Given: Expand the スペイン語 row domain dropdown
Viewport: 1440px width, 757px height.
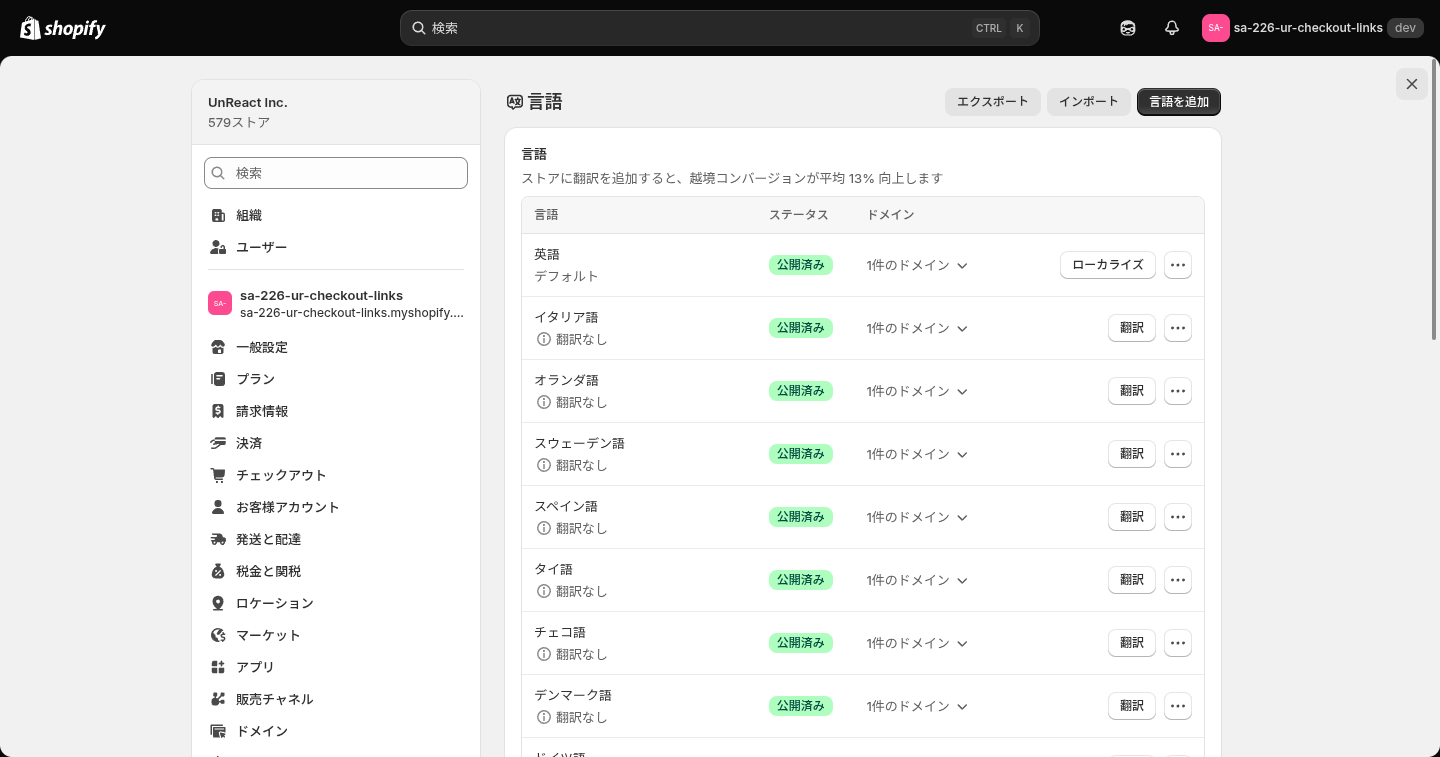Looking at the screenshot, I should click(x=917, y=517).
